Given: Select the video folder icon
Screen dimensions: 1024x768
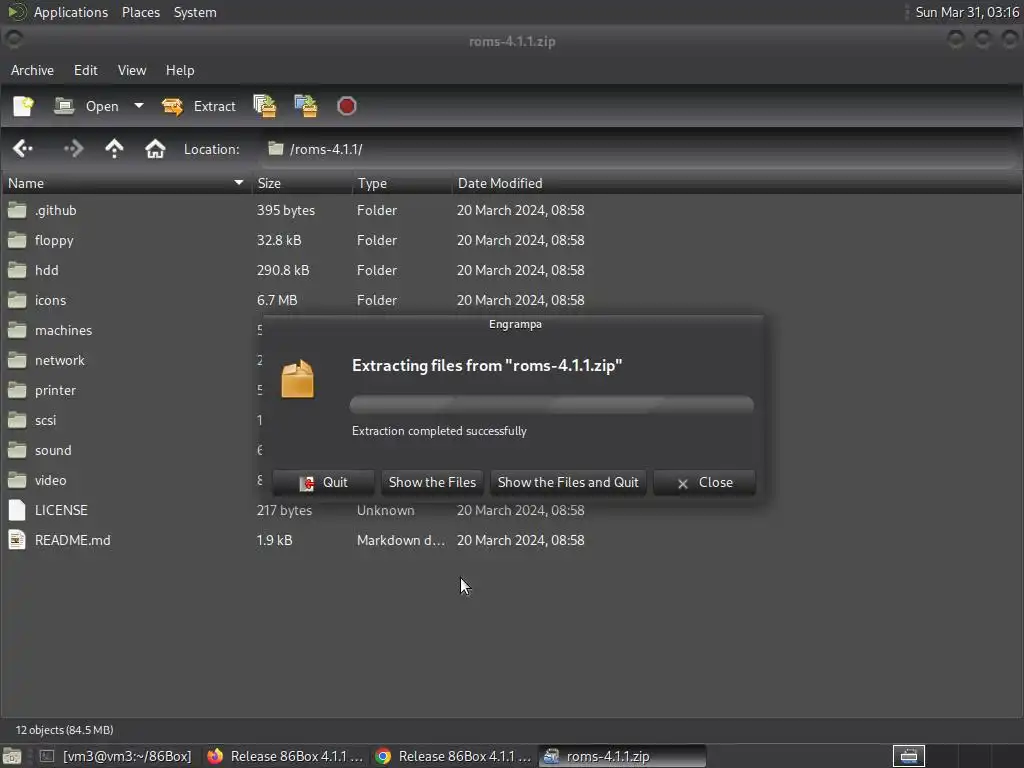Looking at the screenshot, I should (x=17, y=481).
